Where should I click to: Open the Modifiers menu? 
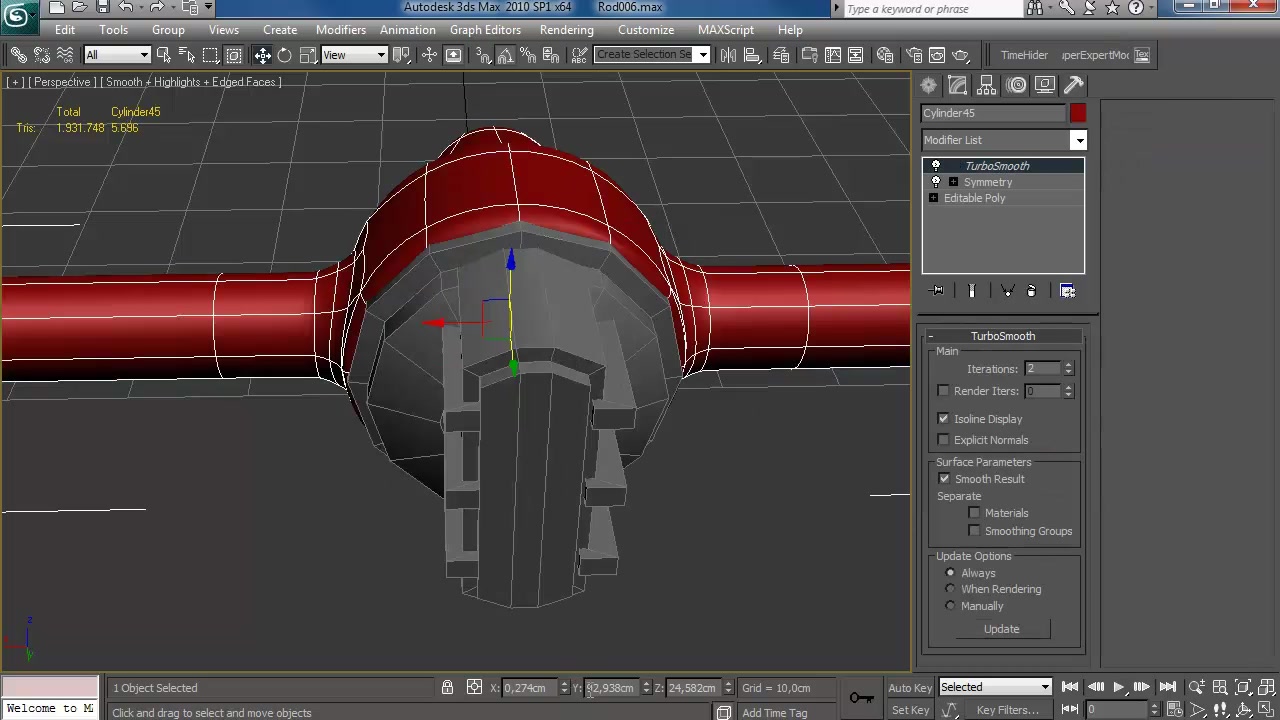pyautogui.click(x=340, y=30)
